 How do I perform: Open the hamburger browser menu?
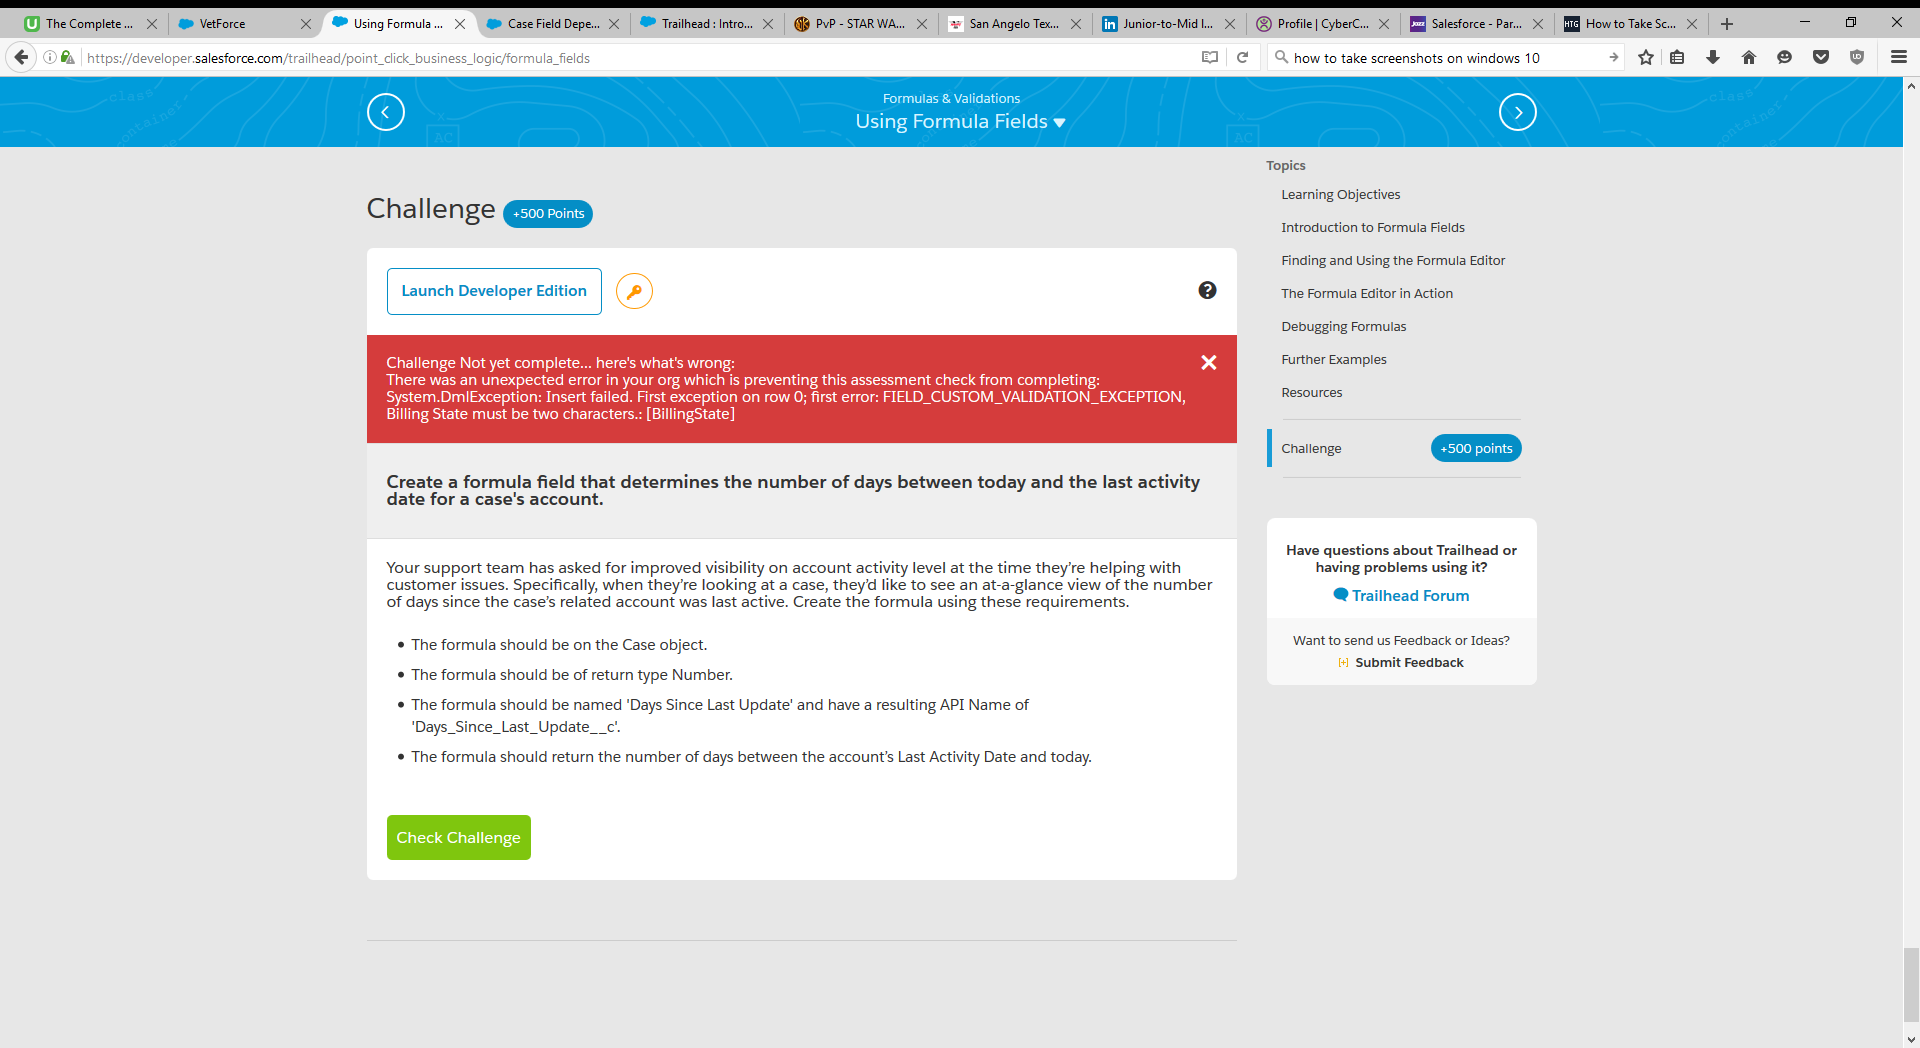[1899, 58]
